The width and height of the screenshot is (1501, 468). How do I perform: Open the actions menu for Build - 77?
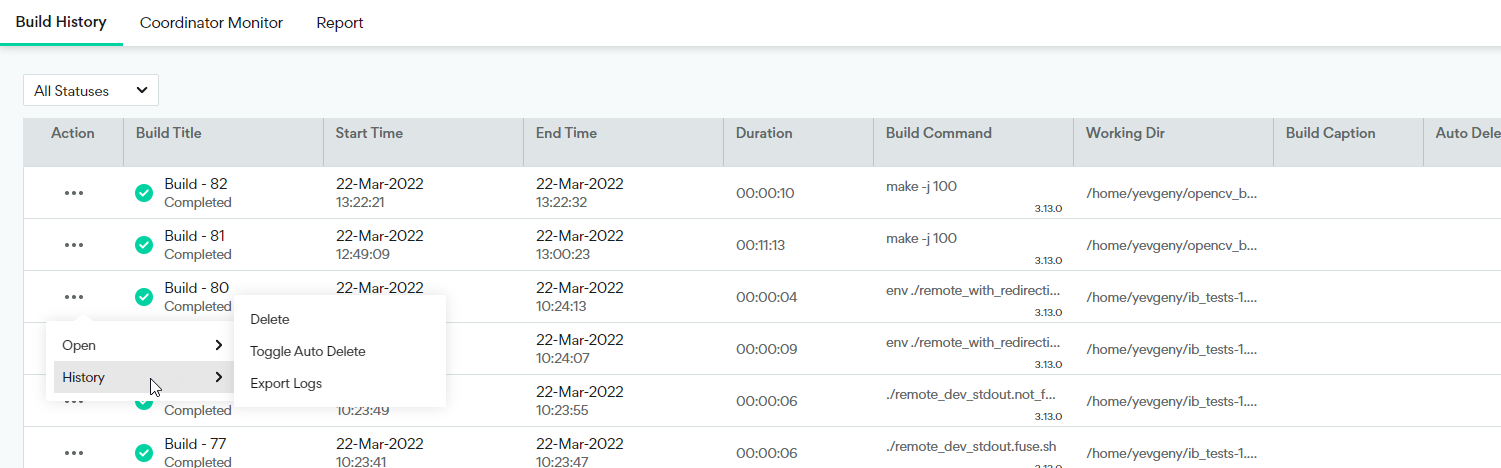[x=73, y=453]
